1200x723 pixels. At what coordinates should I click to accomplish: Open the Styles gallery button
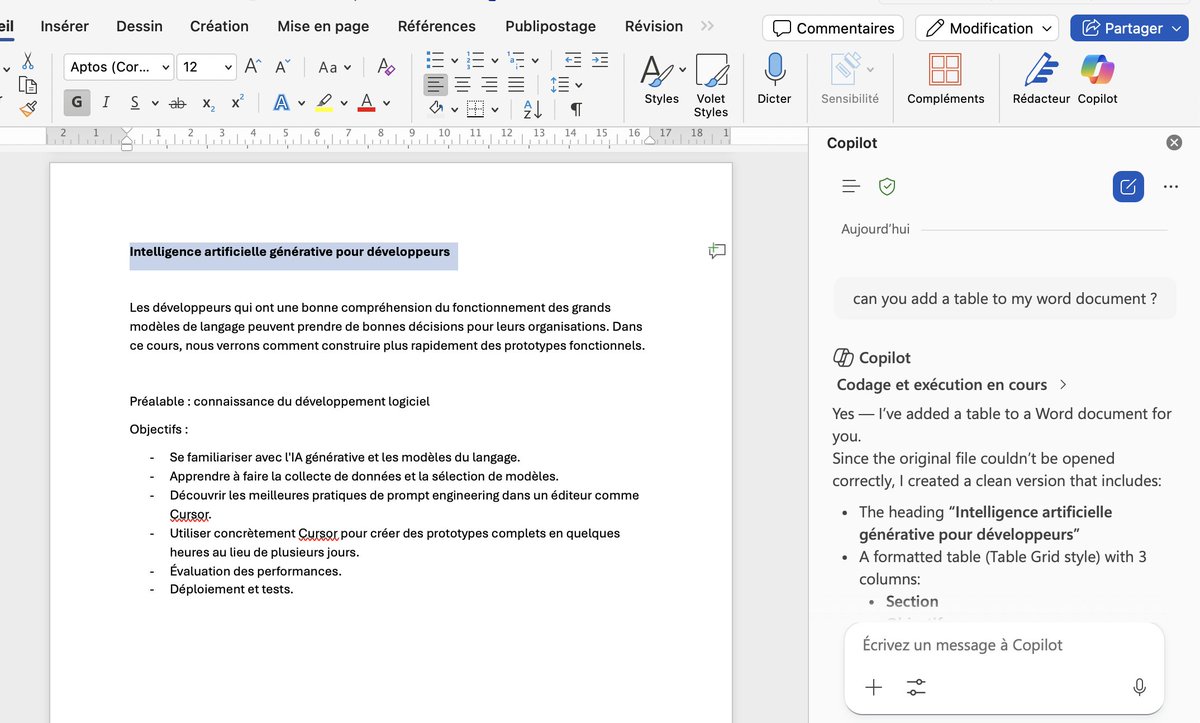click(x=662, y=79)
